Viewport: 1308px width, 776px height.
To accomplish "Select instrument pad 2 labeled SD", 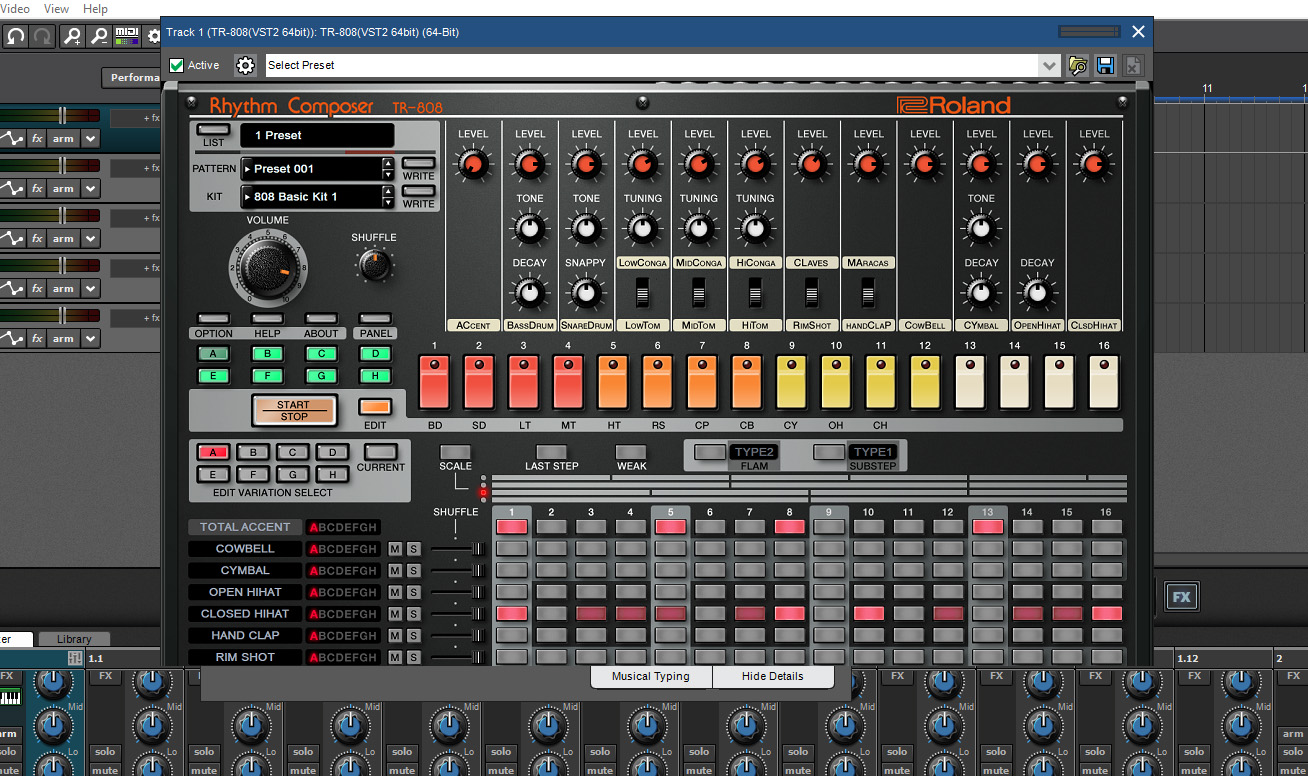I will click(x=479, y=382).
